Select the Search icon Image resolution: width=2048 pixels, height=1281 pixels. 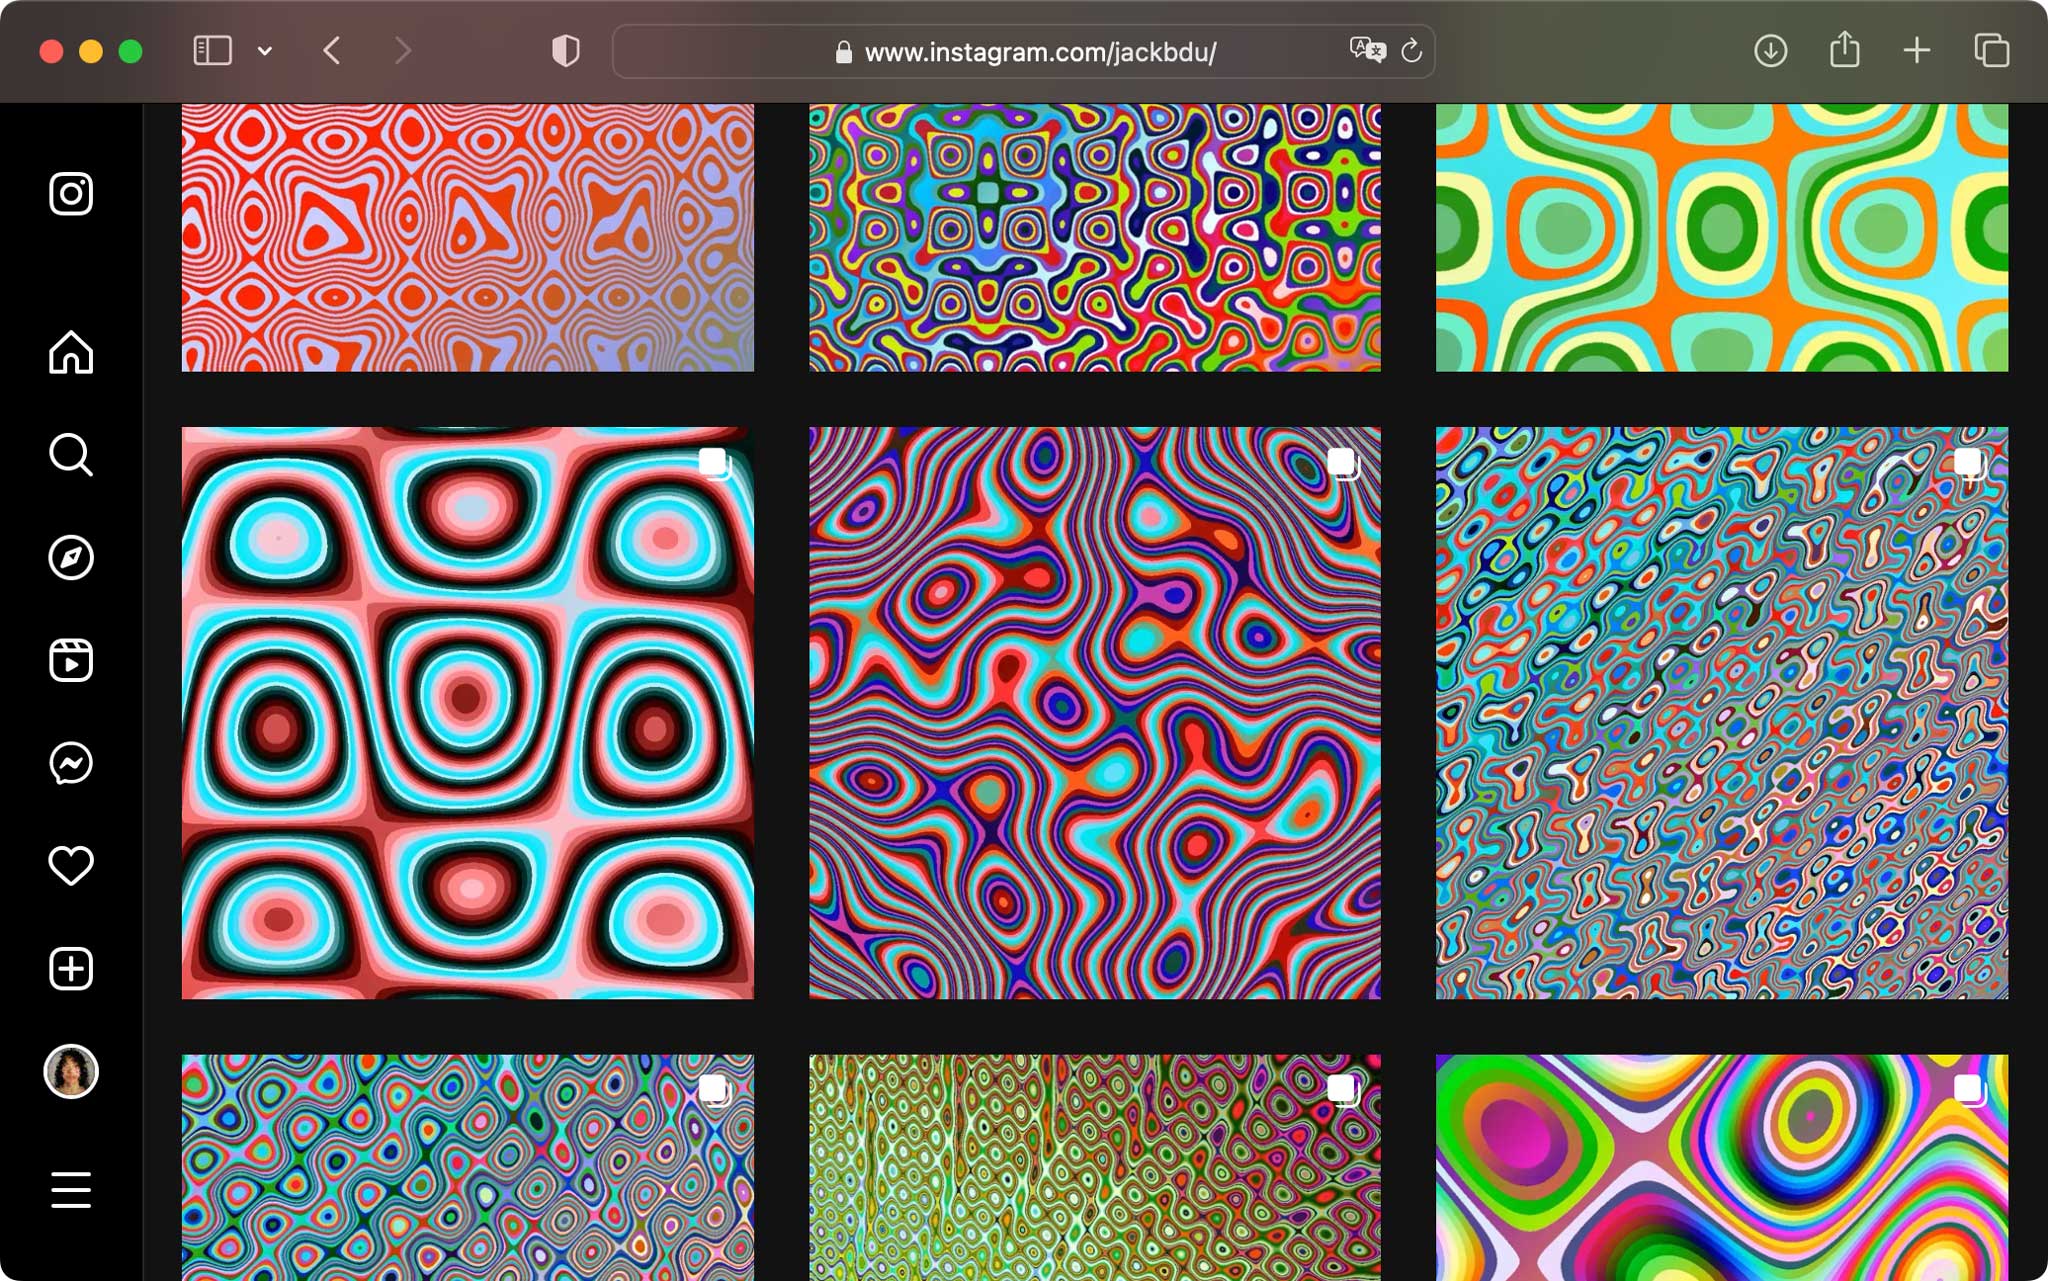pyautogui.click(x=70, y=457)
